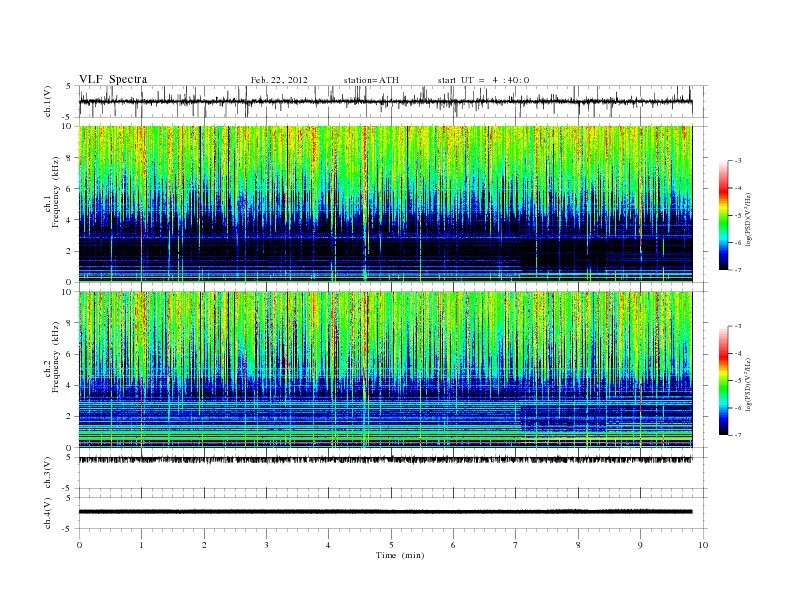The height and width of the screenshot is (612, 792).
Task: Click the "6" kHz tick of ch.1 spectrogram
Action: coord(70,189)
